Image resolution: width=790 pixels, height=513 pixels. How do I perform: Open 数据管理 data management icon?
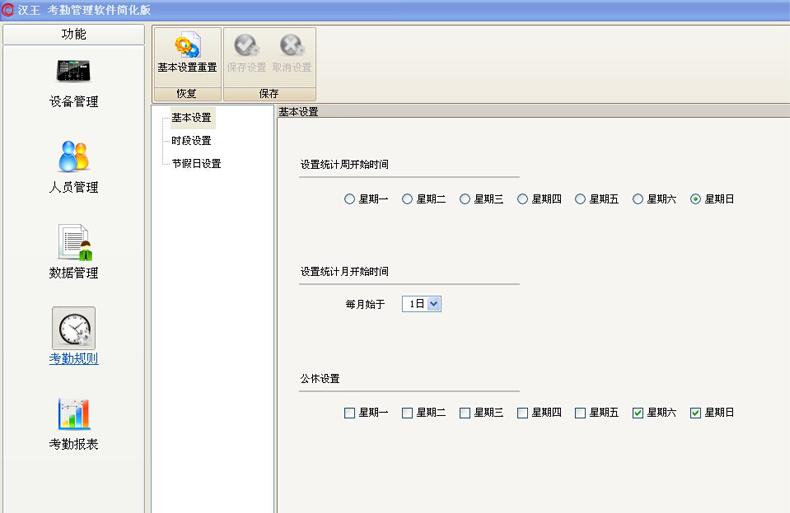pos(73,243)
